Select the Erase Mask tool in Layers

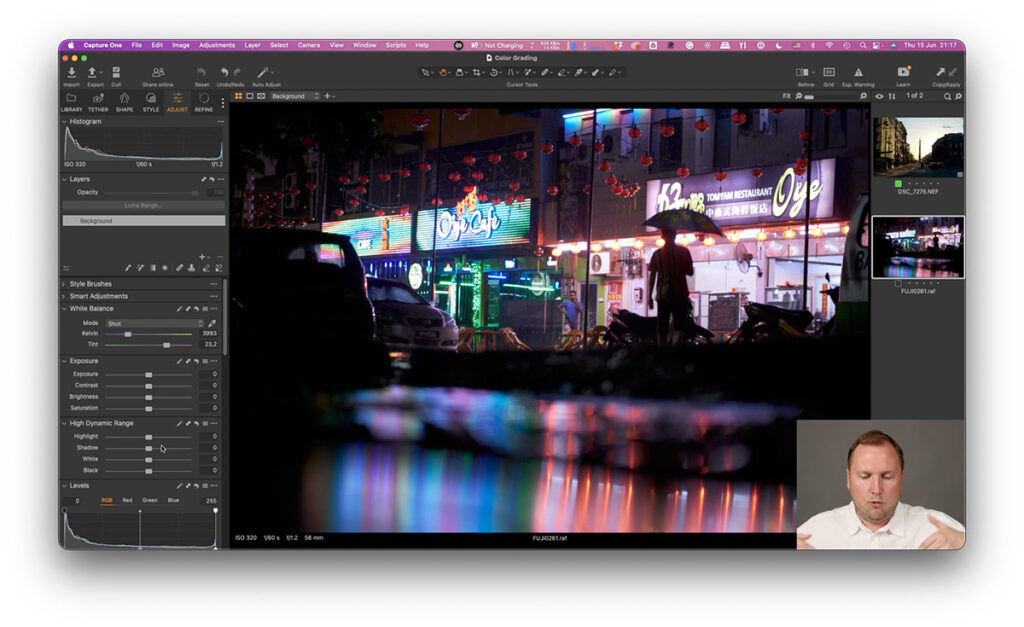[206, 268]
